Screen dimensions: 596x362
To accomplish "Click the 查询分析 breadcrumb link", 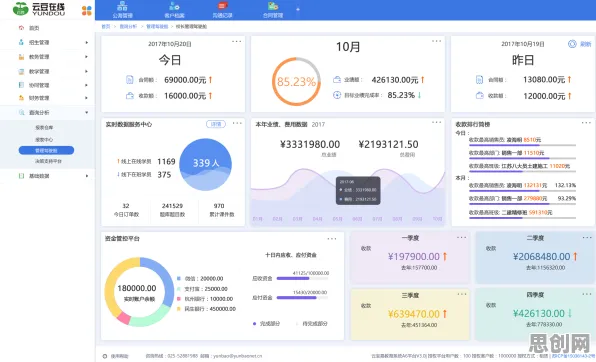I will click(128, 27).
